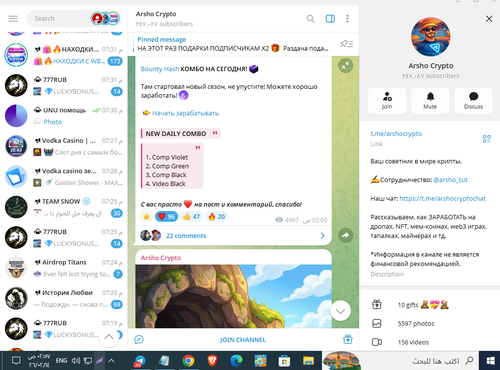Screen dimensions: 500x370
Task: Jump to latest messages with the down arrow
Action: [x=340, y=311]
